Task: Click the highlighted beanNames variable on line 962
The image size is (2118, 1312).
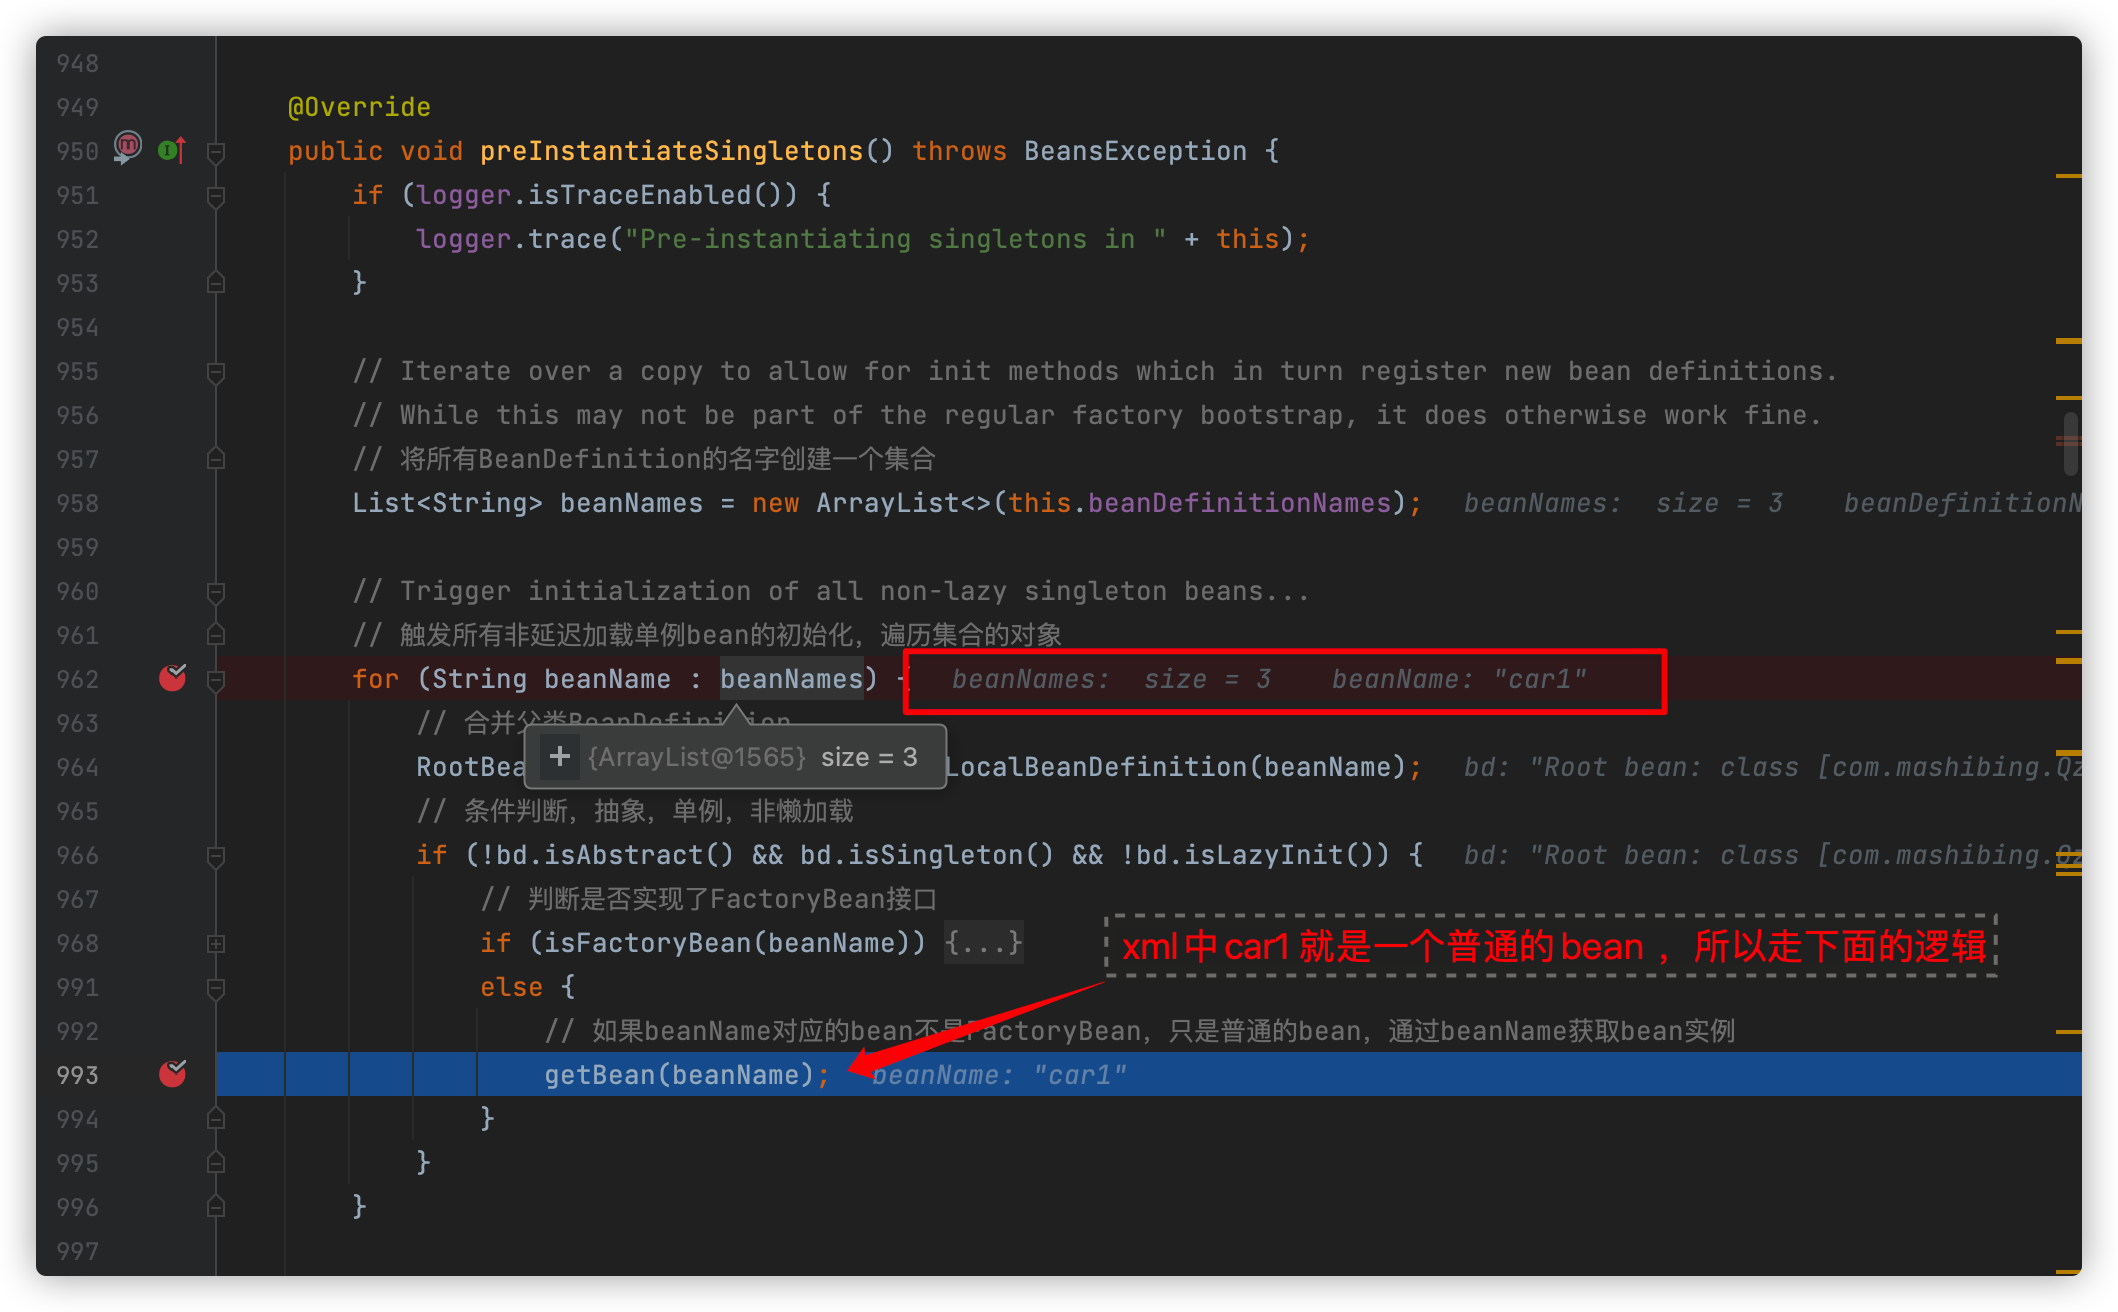Action: [792, 679]
